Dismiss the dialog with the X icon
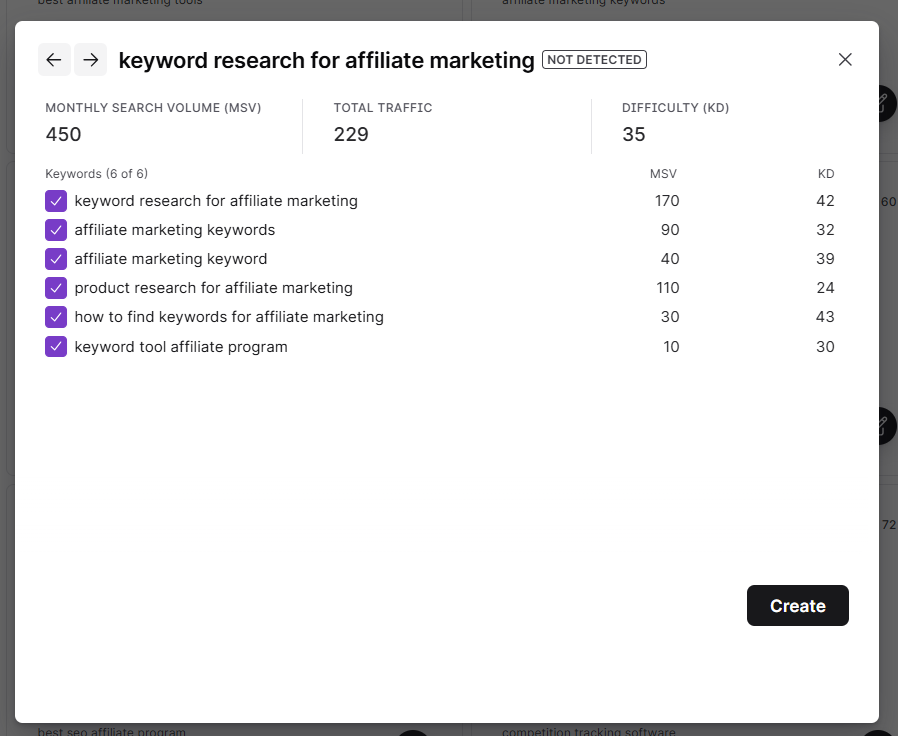 click(x=845, y=60)
